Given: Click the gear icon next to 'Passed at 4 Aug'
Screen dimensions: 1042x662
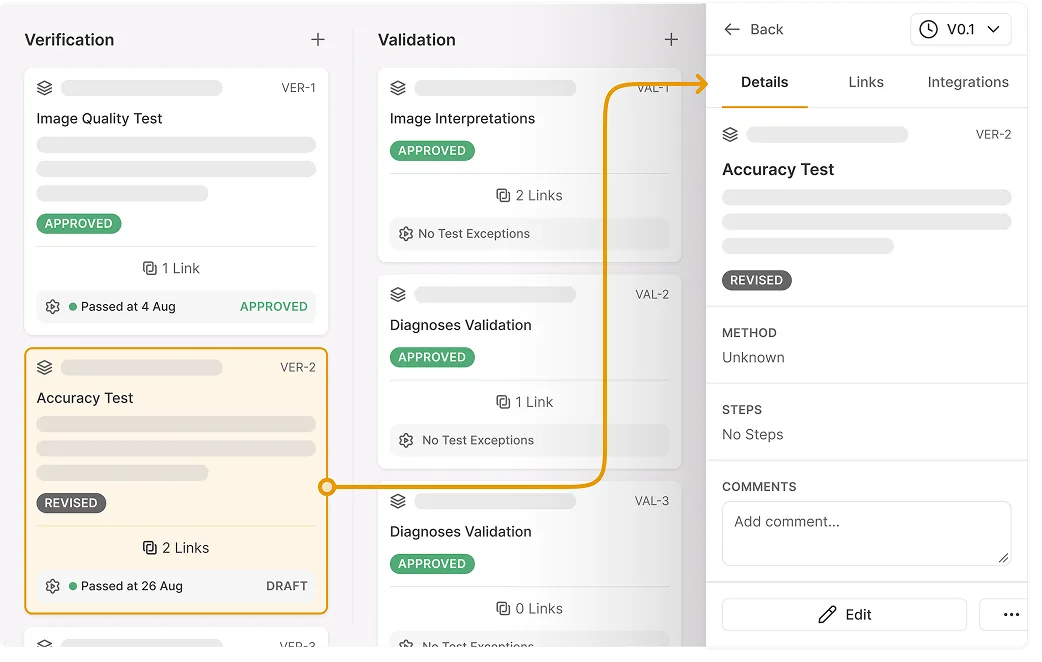Looking at the screenshot, I should [52, 307].
